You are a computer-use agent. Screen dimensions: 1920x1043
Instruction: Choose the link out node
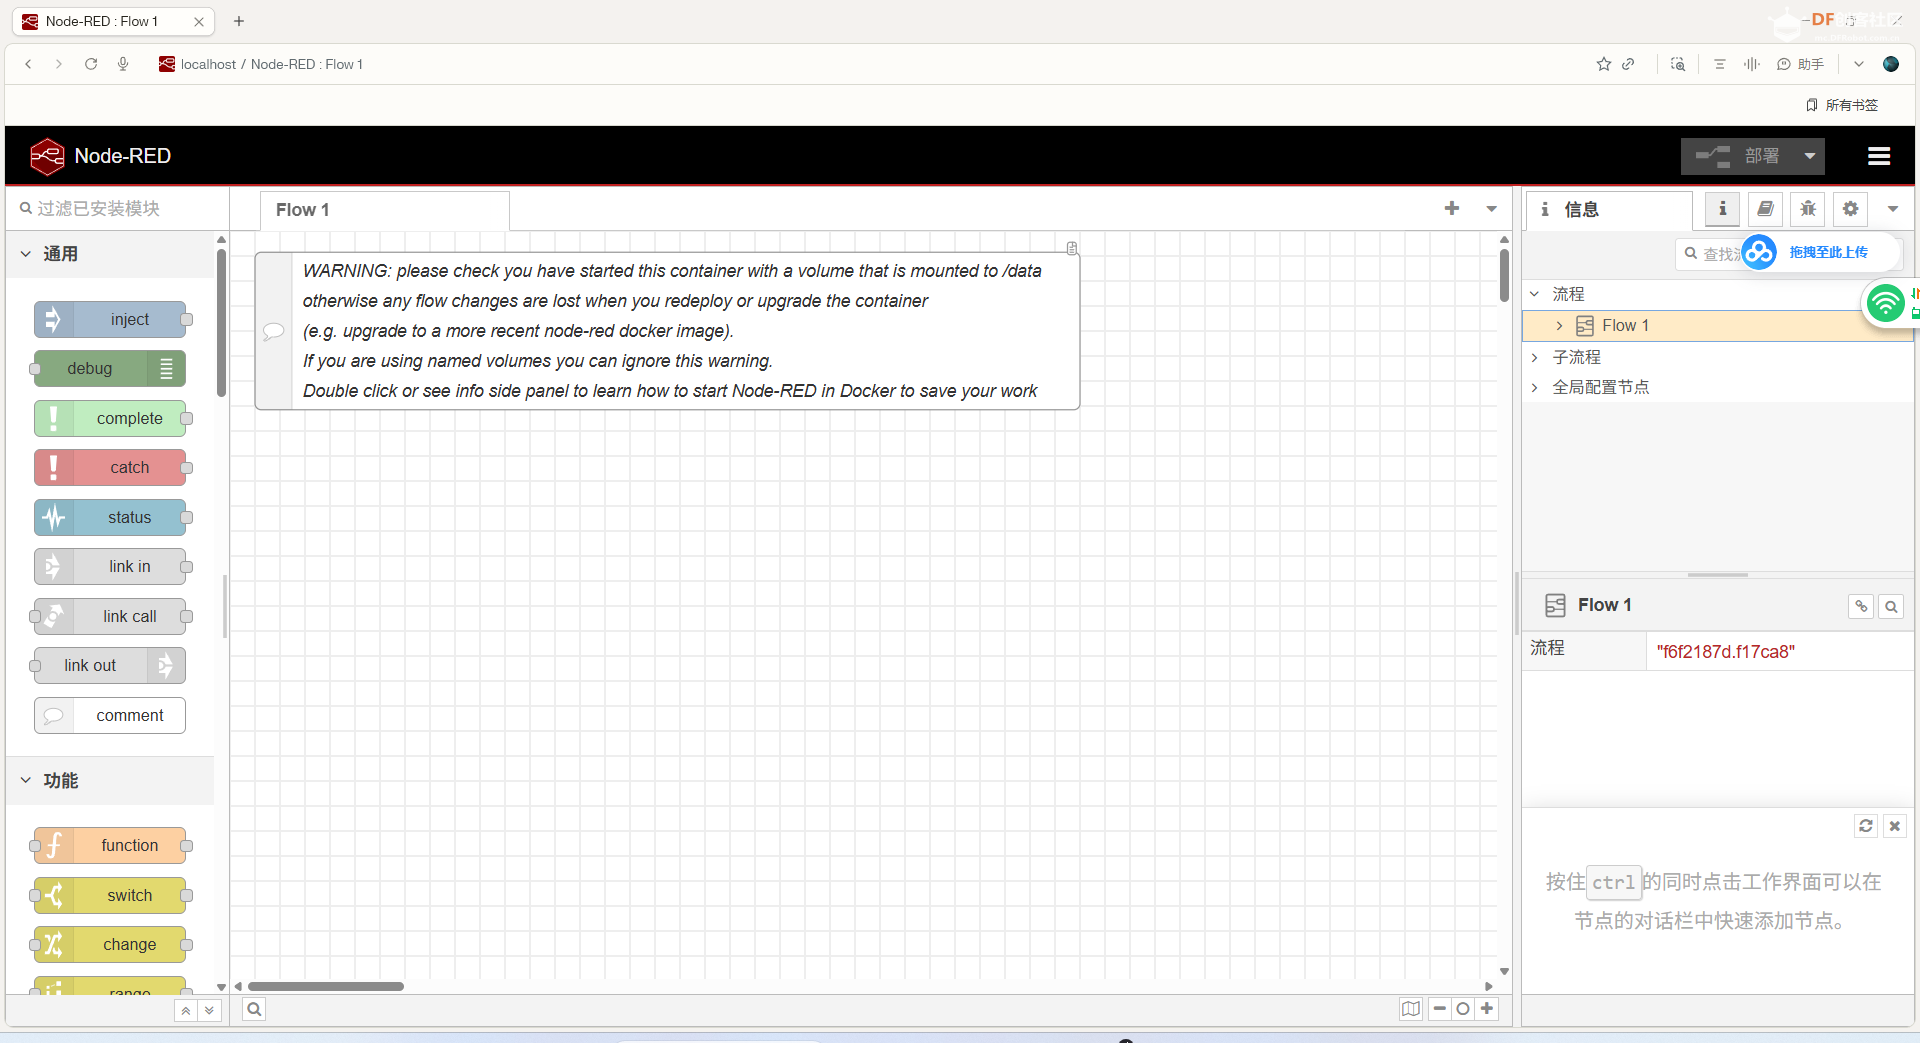click(x=110, y=666)
